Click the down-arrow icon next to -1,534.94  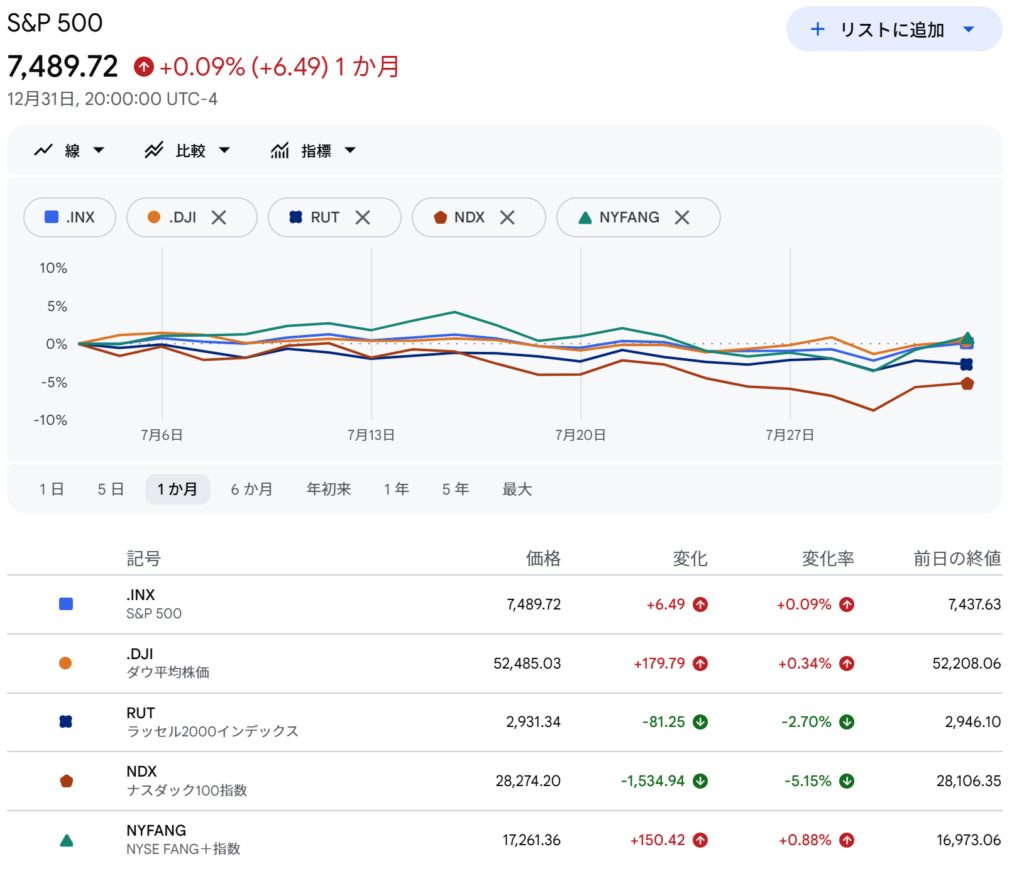point(700,781)
